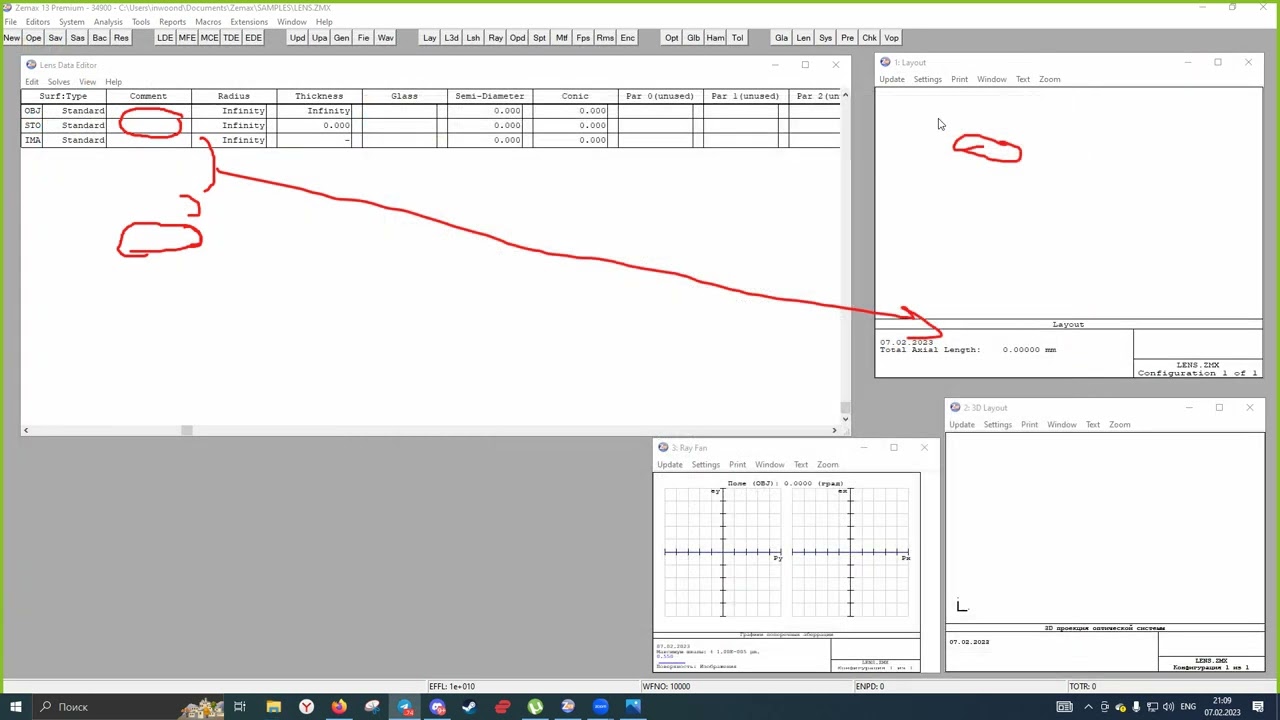This screenshot has width=1280, height=720.
Task: Open Firefox from the taskbar
Action: pos(339,707)
